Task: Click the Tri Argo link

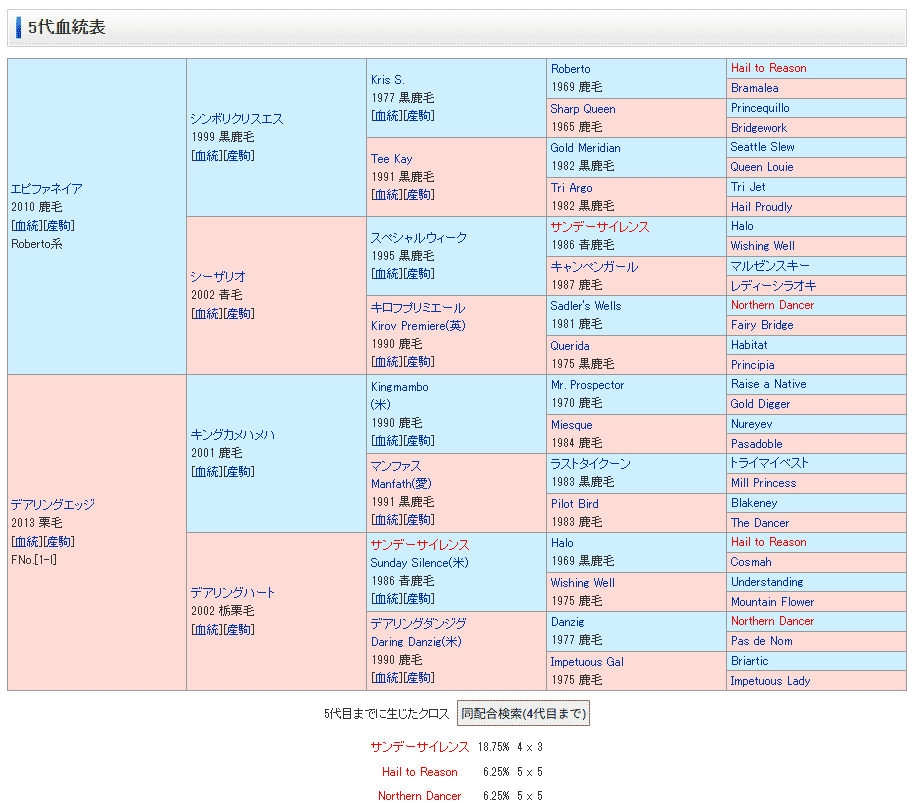Action: click(571, 187)
